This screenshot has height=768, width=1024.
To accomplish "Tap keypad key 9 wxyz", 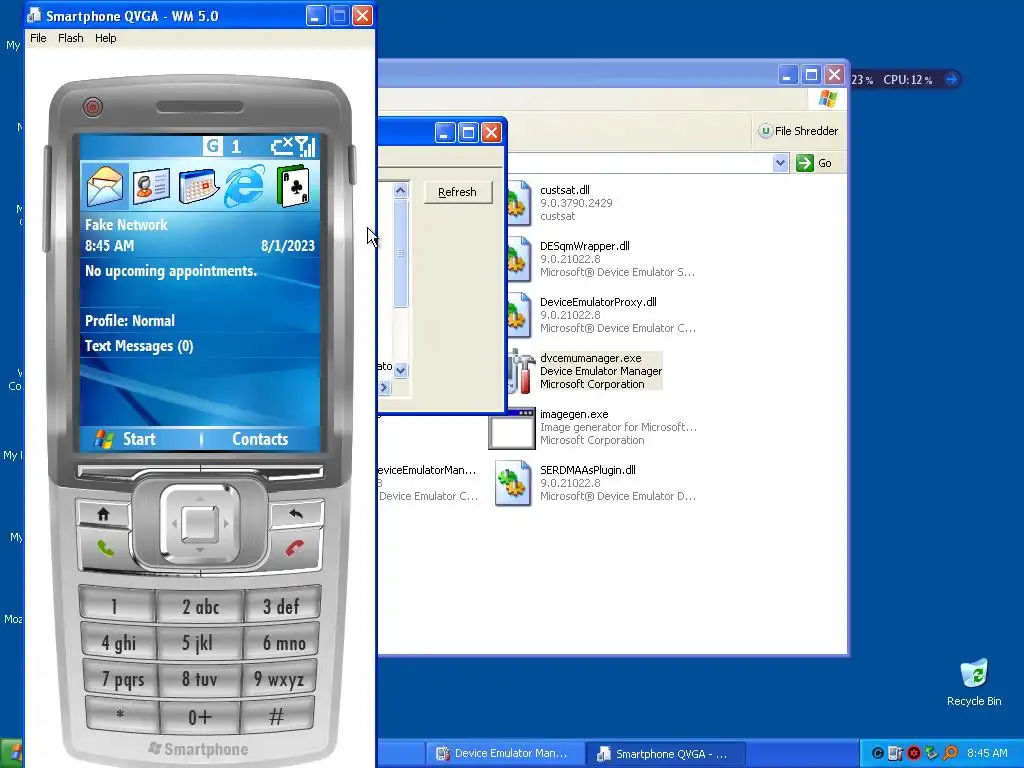I will click(x=279, y=679).
